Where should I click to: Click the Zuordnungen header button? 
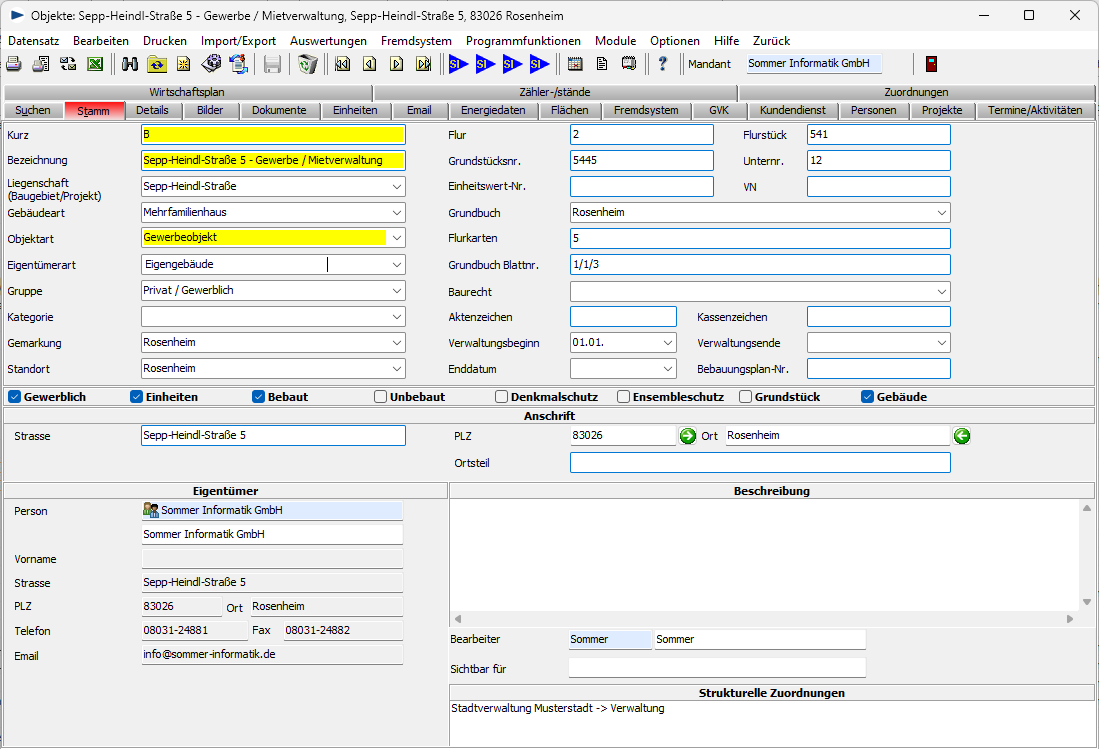[916, 92]
